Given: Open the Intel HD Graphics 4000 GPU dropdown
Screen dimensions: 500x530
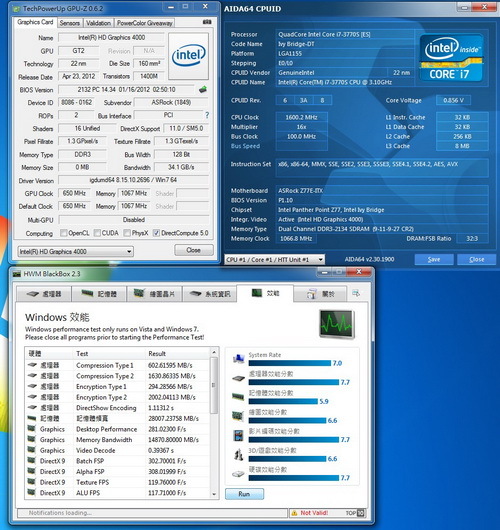Looking at the screenshot, I should (75, 251).
